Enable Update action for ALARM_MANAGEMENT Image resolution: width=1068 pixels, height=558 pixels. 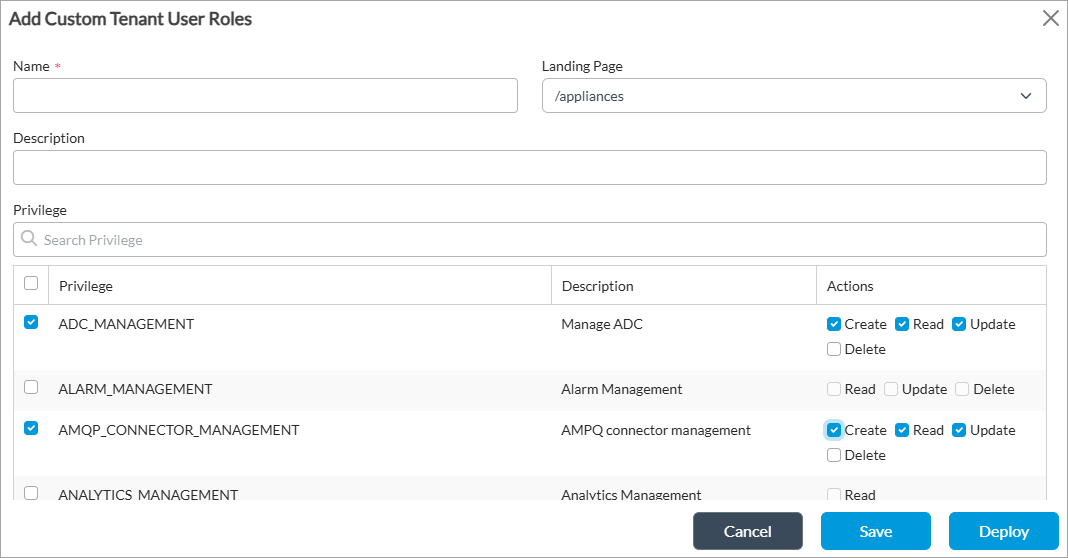click(891, 389)
